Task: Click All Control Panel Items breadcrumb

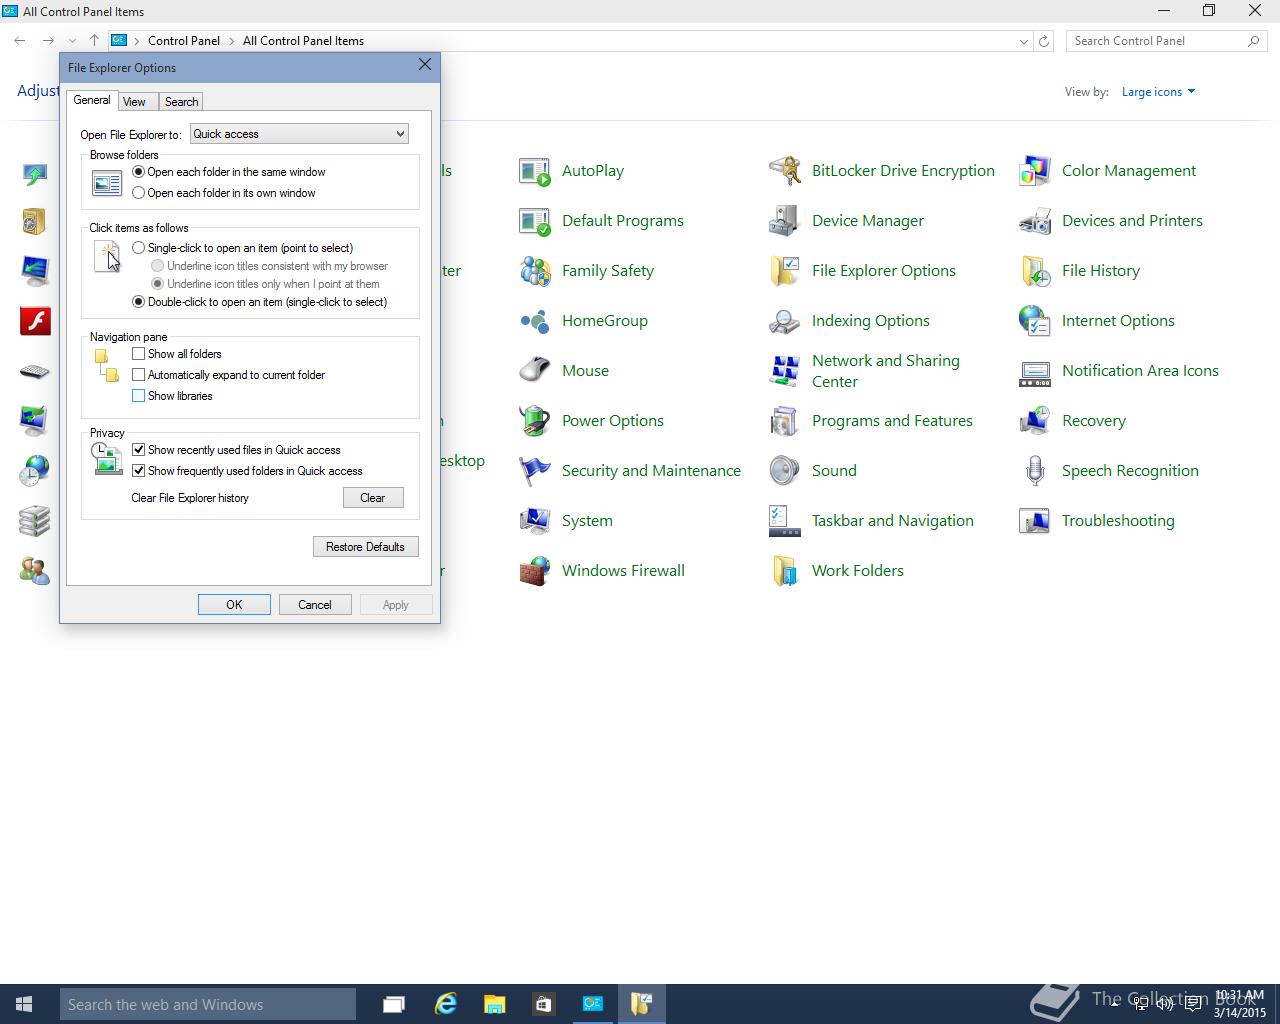Action: (303, 41)
